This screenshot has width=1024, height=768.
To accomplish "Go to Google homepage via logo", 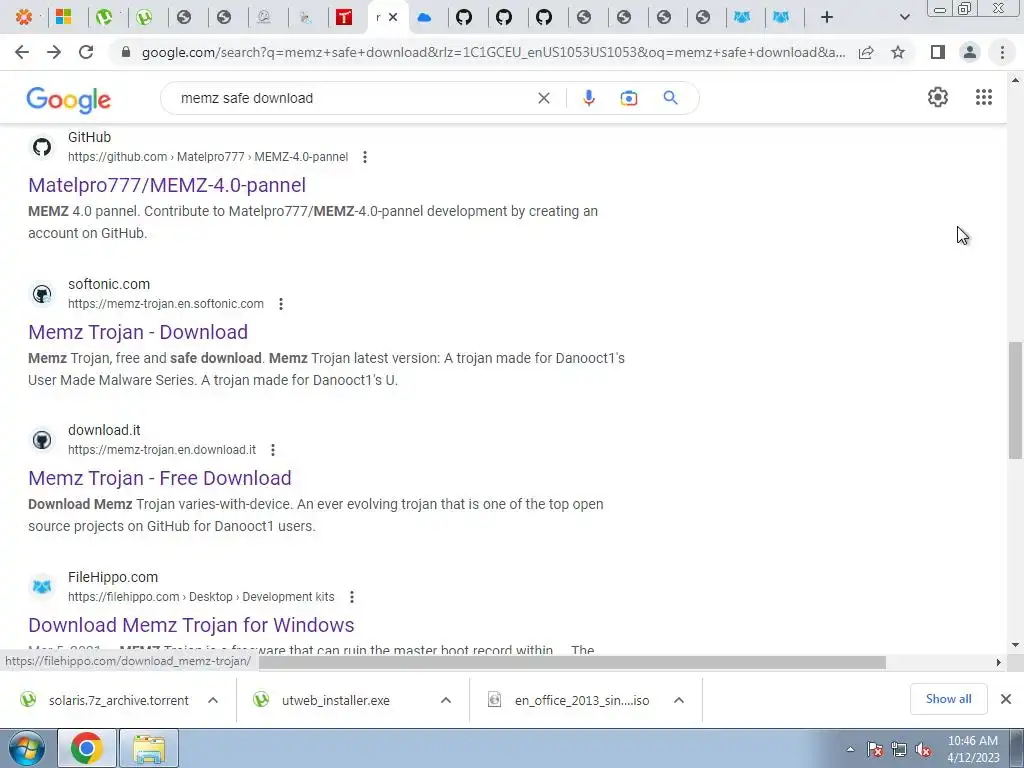I will (69, 99).
